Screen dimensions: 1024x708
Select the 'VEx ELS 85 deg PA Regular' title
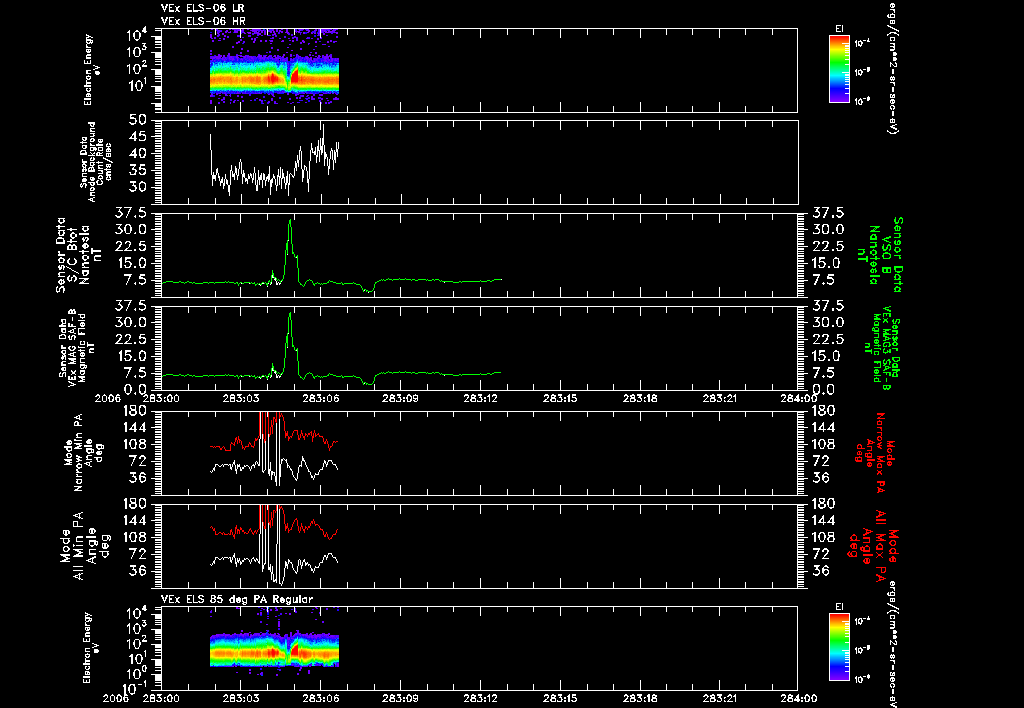point(237,599)
